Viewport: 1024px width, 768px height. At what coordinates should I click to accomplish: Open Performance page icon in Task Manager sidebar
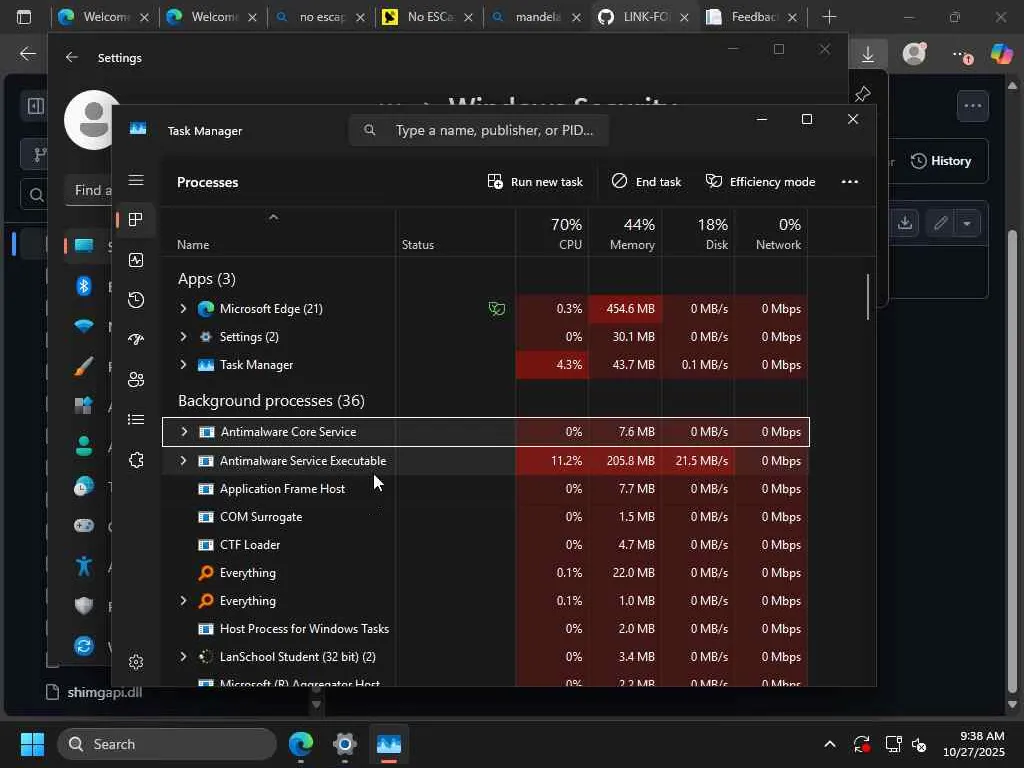point(136,260)
